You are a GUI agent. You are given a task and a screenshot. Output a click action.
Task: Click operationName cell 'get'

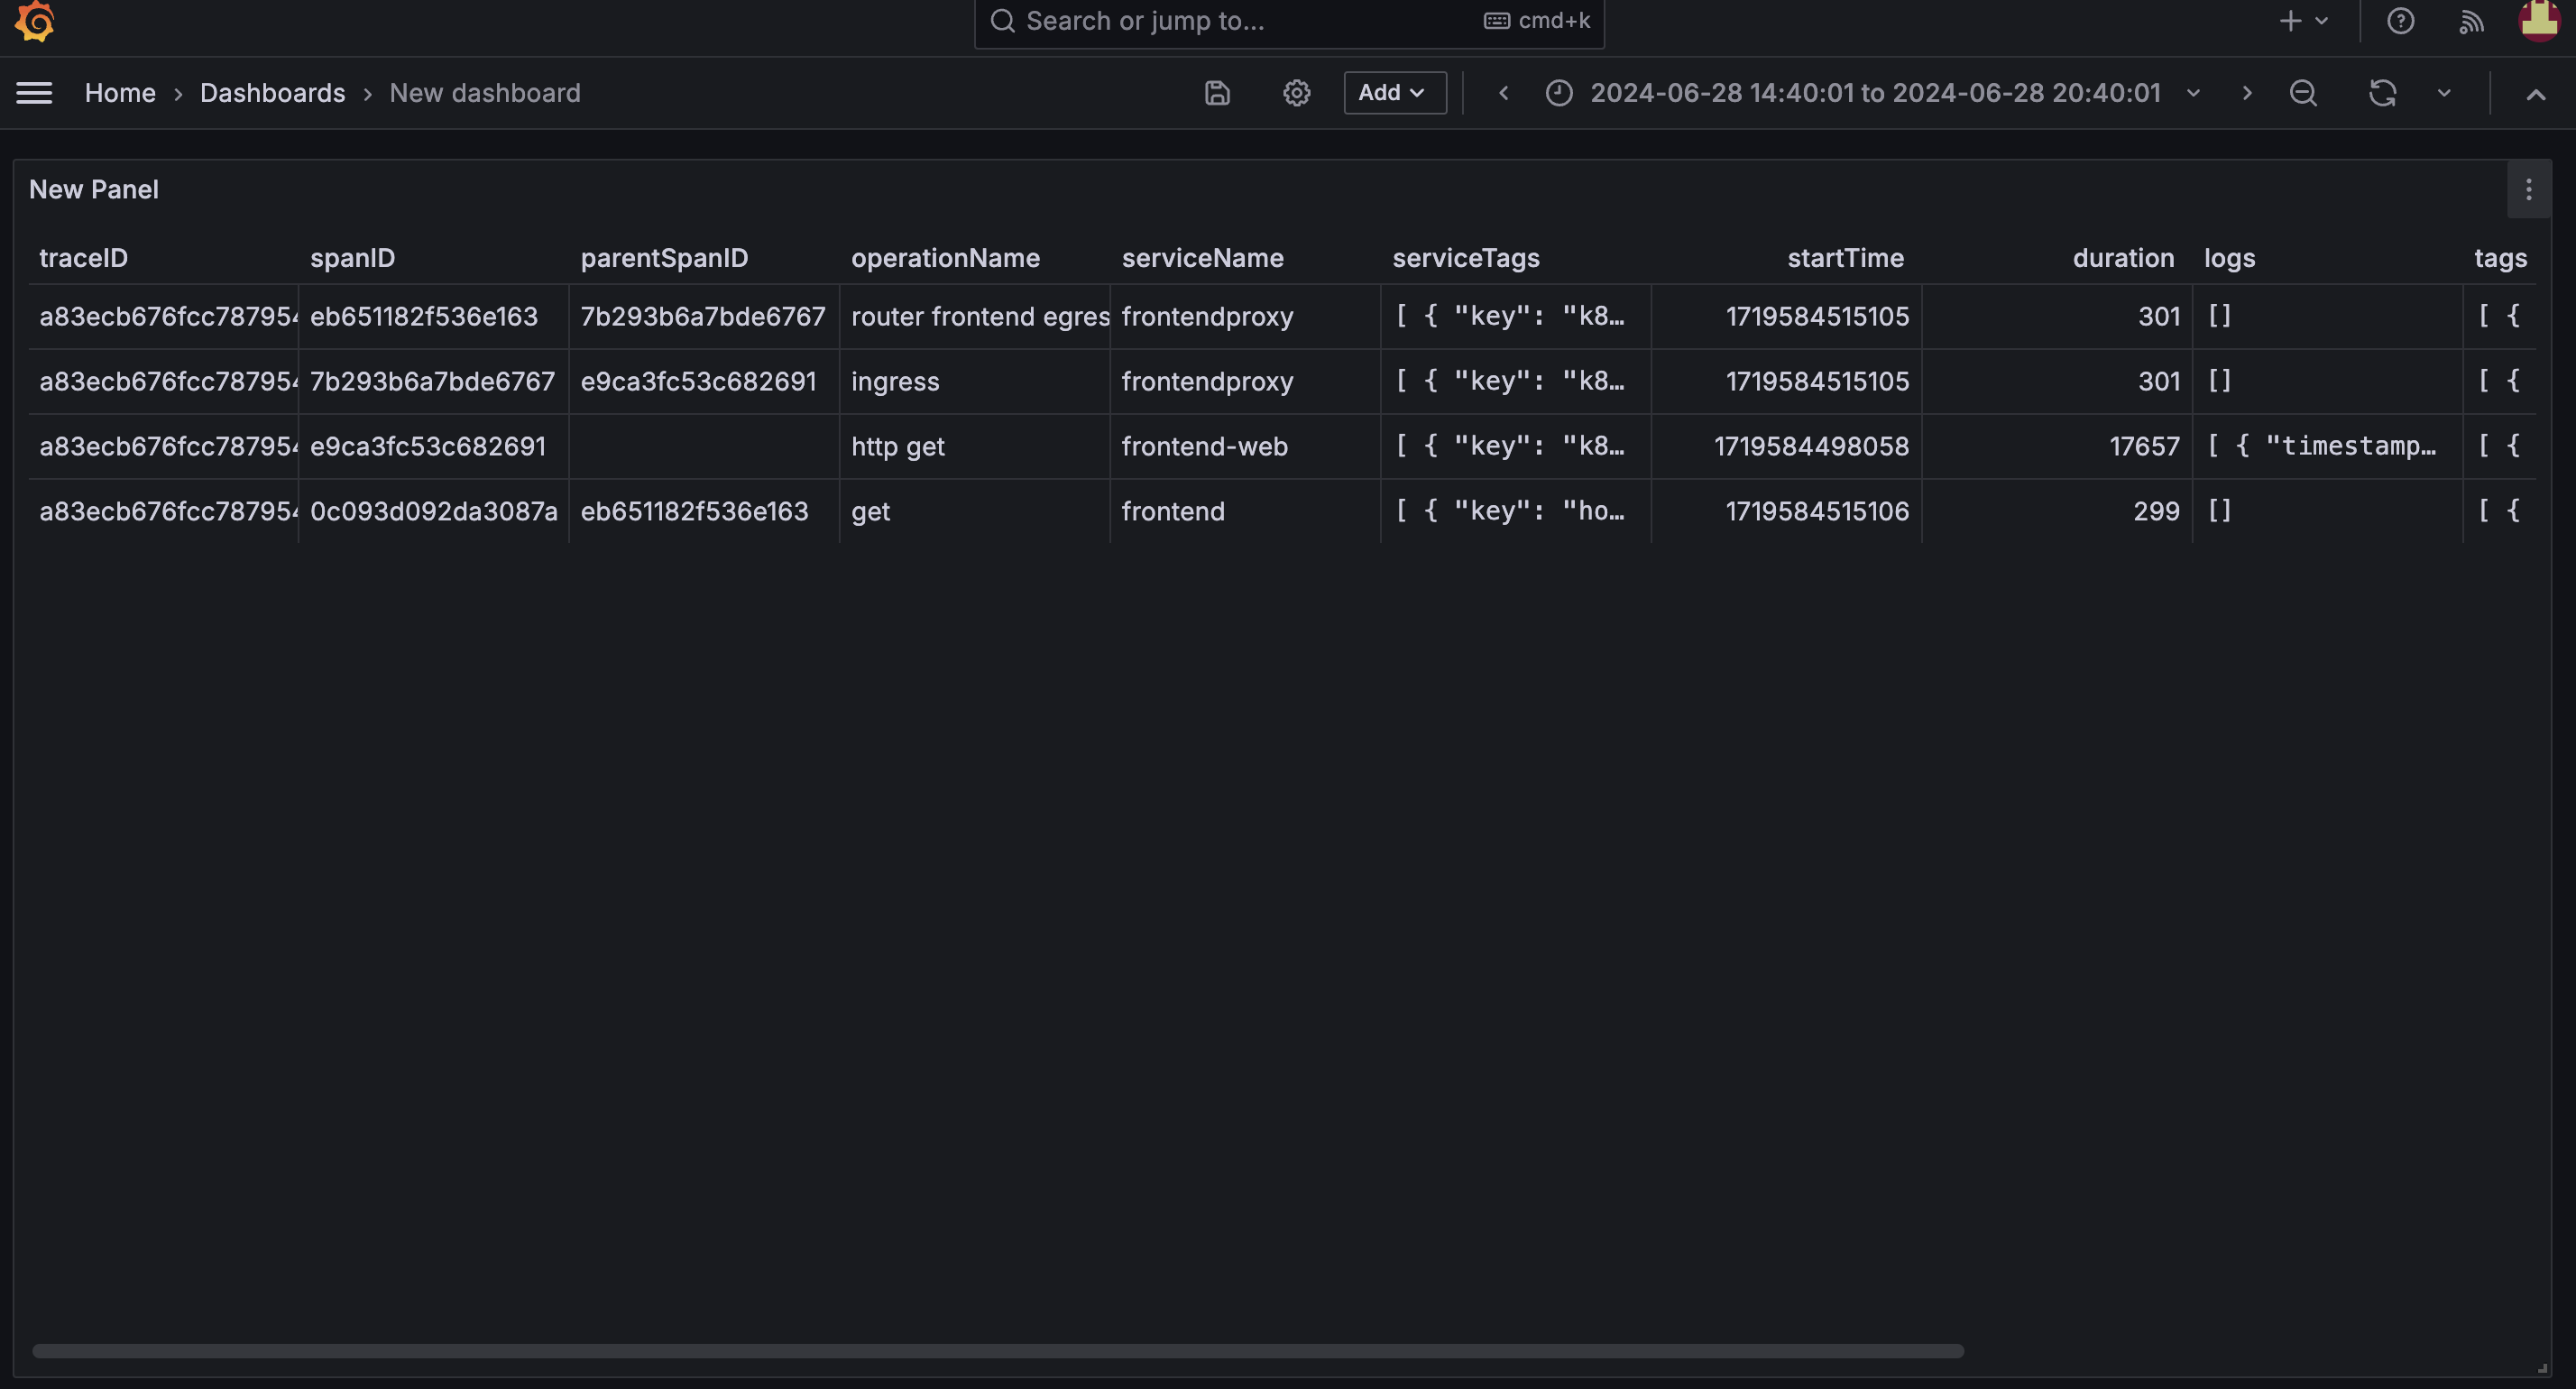(975, 511)
